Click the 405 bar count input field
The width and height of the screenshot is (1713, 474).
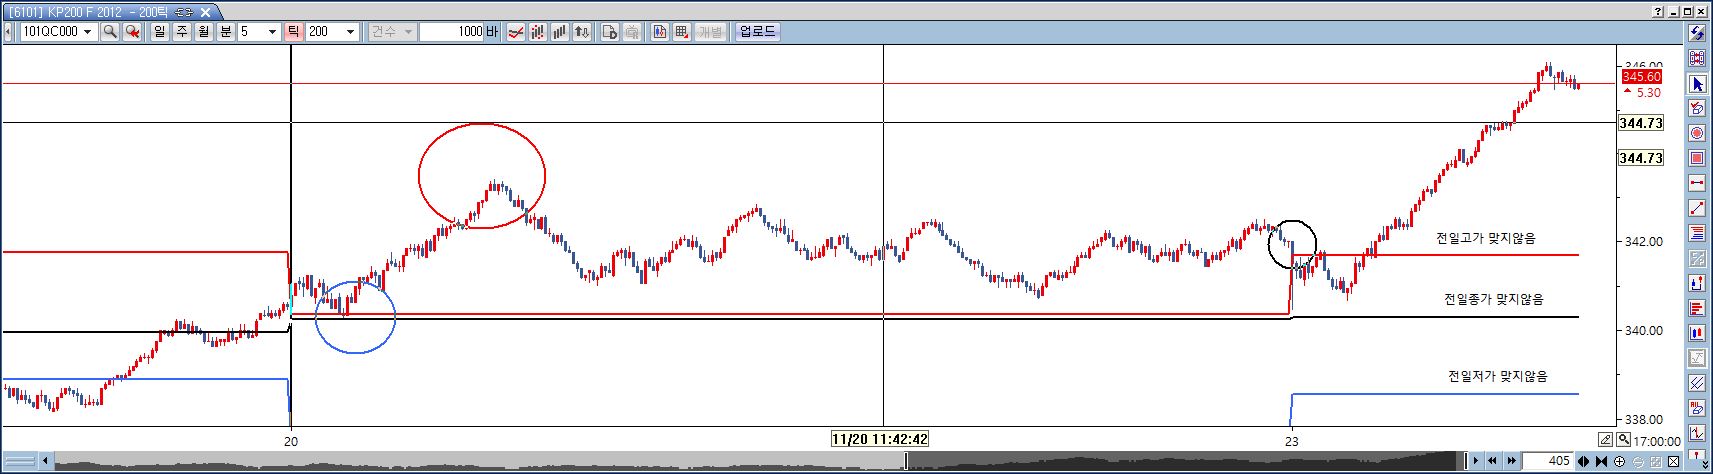pos(1548,461)
